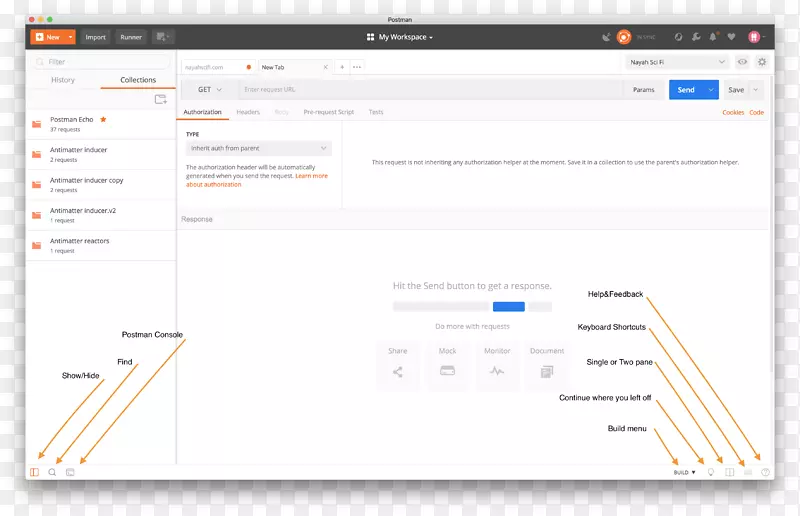Viewport: 800px width, 516px height.
Task: Open Manage Environments gear icon
Action: [x=762, y=62]
